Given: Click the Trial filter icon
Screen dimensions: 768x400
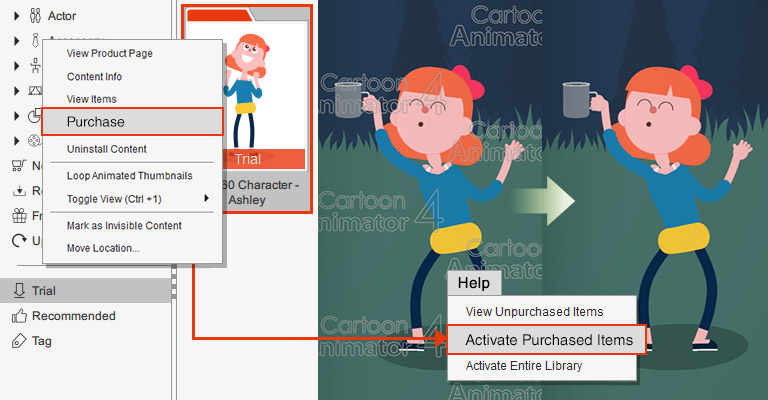Looking at the screenshot, I should (x=18, y=291).
